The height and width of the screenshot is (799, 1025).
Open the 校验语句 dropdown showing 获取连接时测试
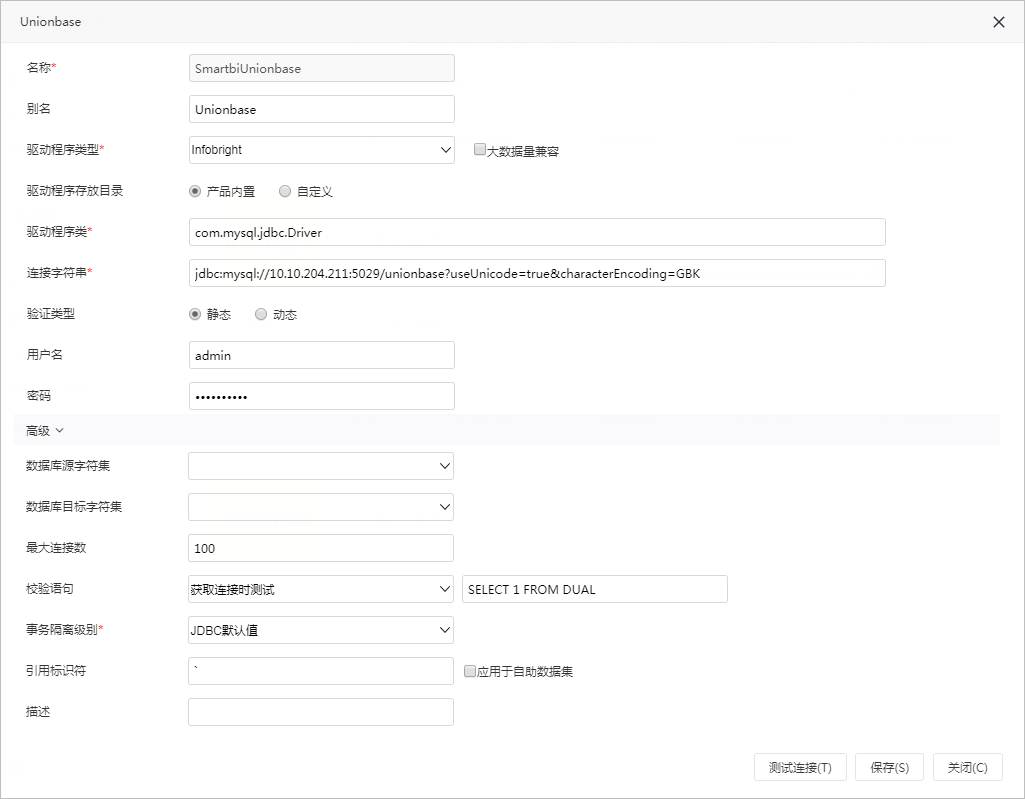(x=321, y=589)
